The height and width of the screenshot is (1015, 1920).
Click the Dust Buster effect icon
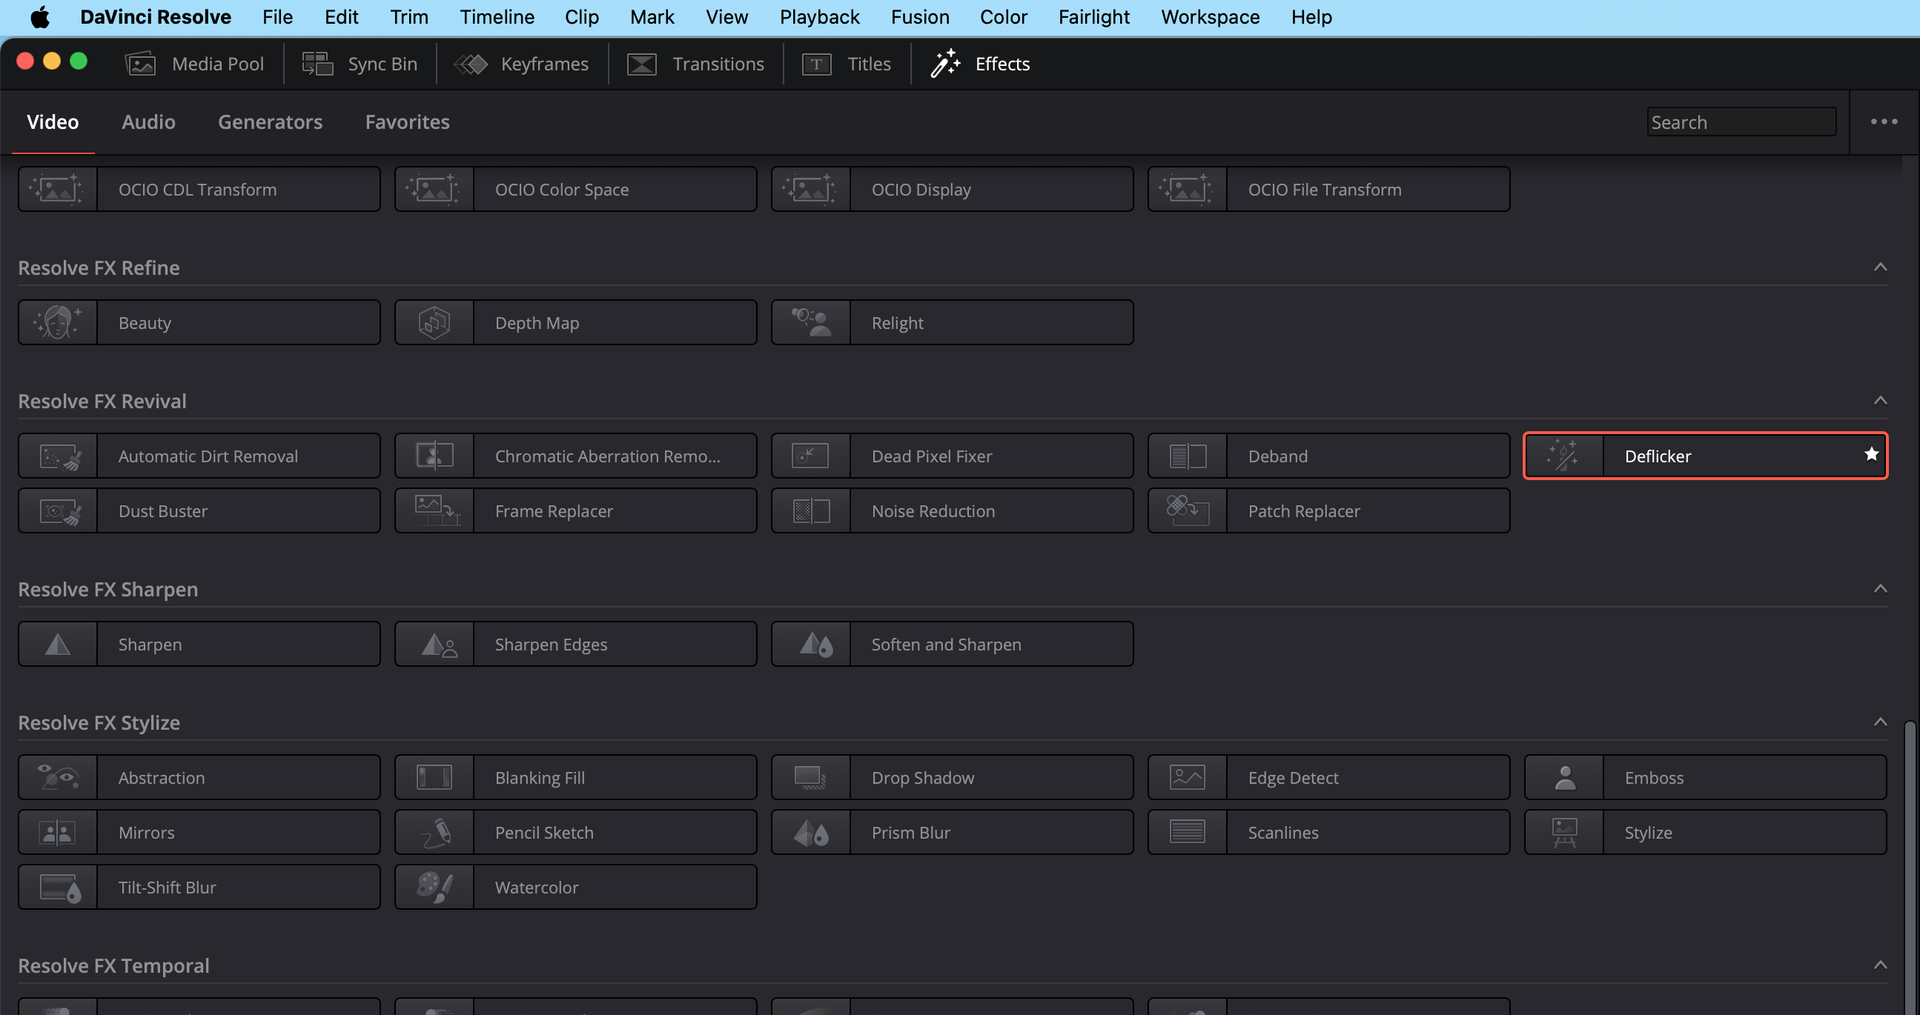(58, 511)
